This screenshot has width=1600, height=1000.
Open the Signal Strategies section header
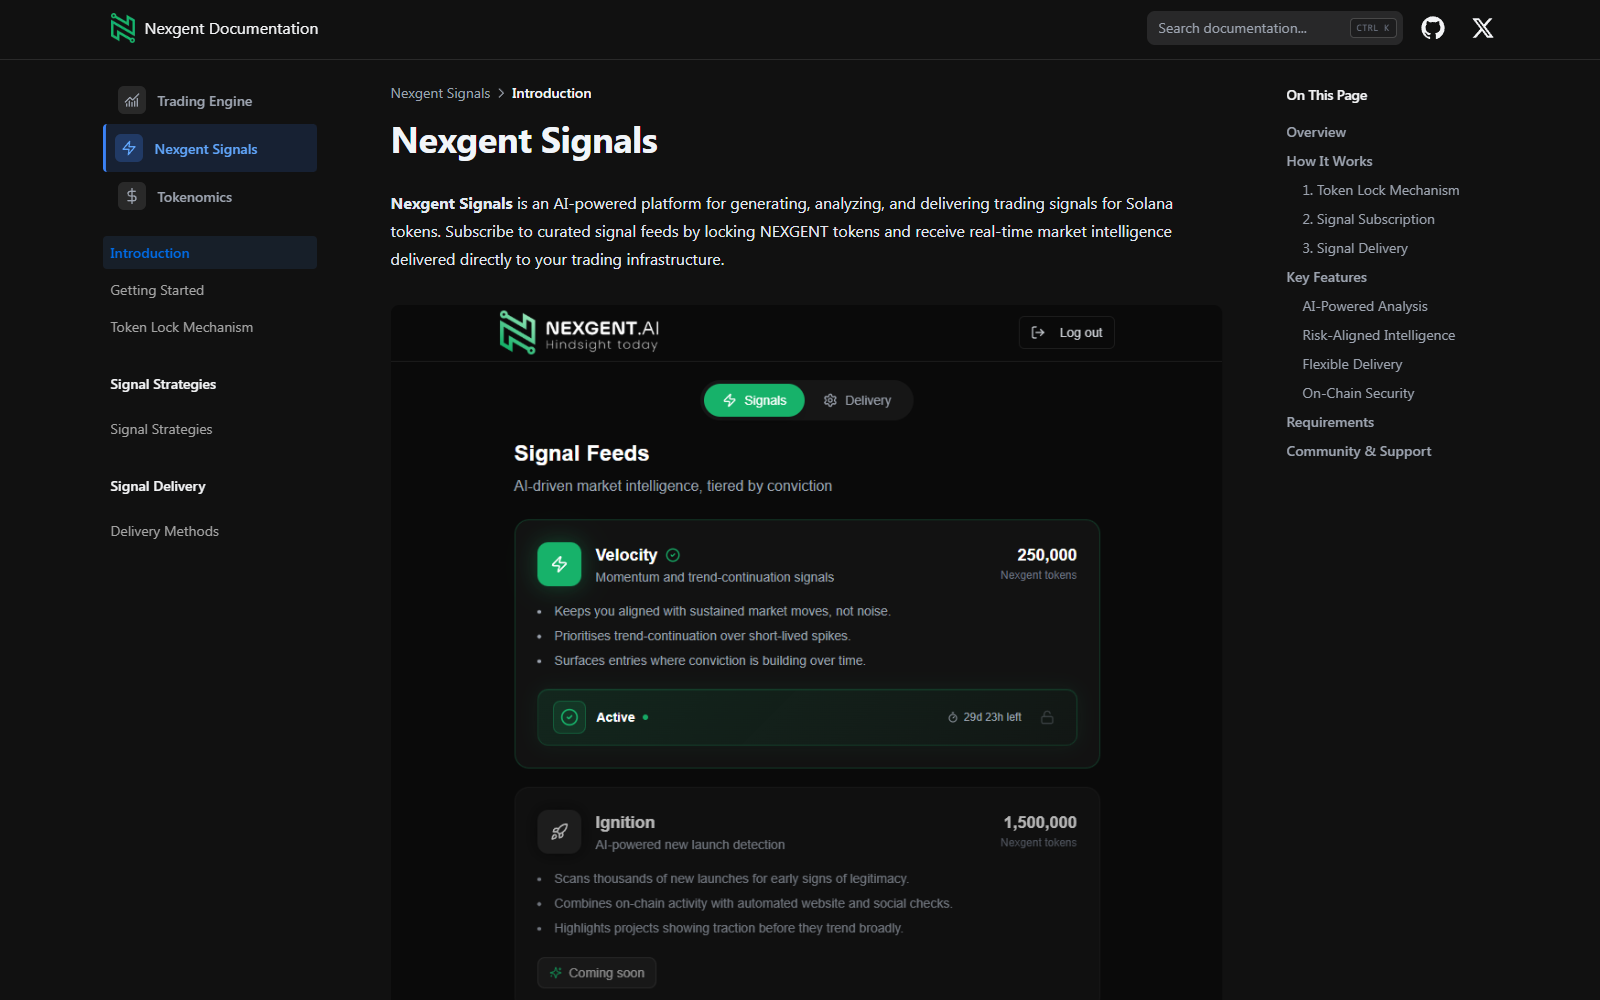pyautogui.click(x=162, y=384)
